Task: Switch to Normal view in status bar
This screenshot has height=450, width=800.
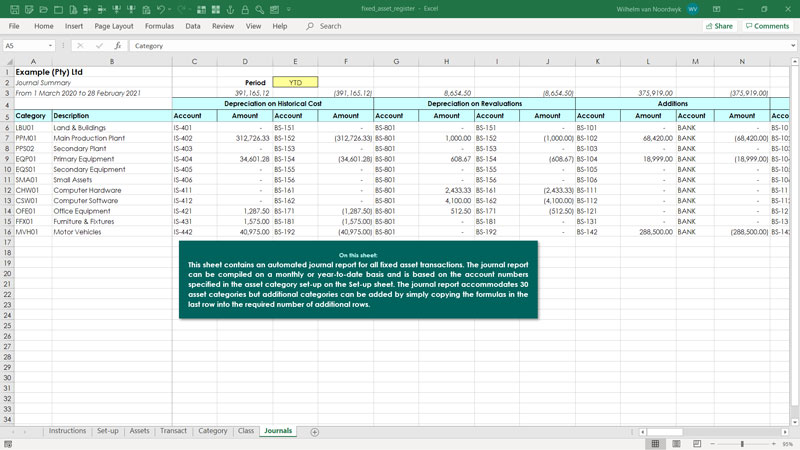Action: pos(655,444)
